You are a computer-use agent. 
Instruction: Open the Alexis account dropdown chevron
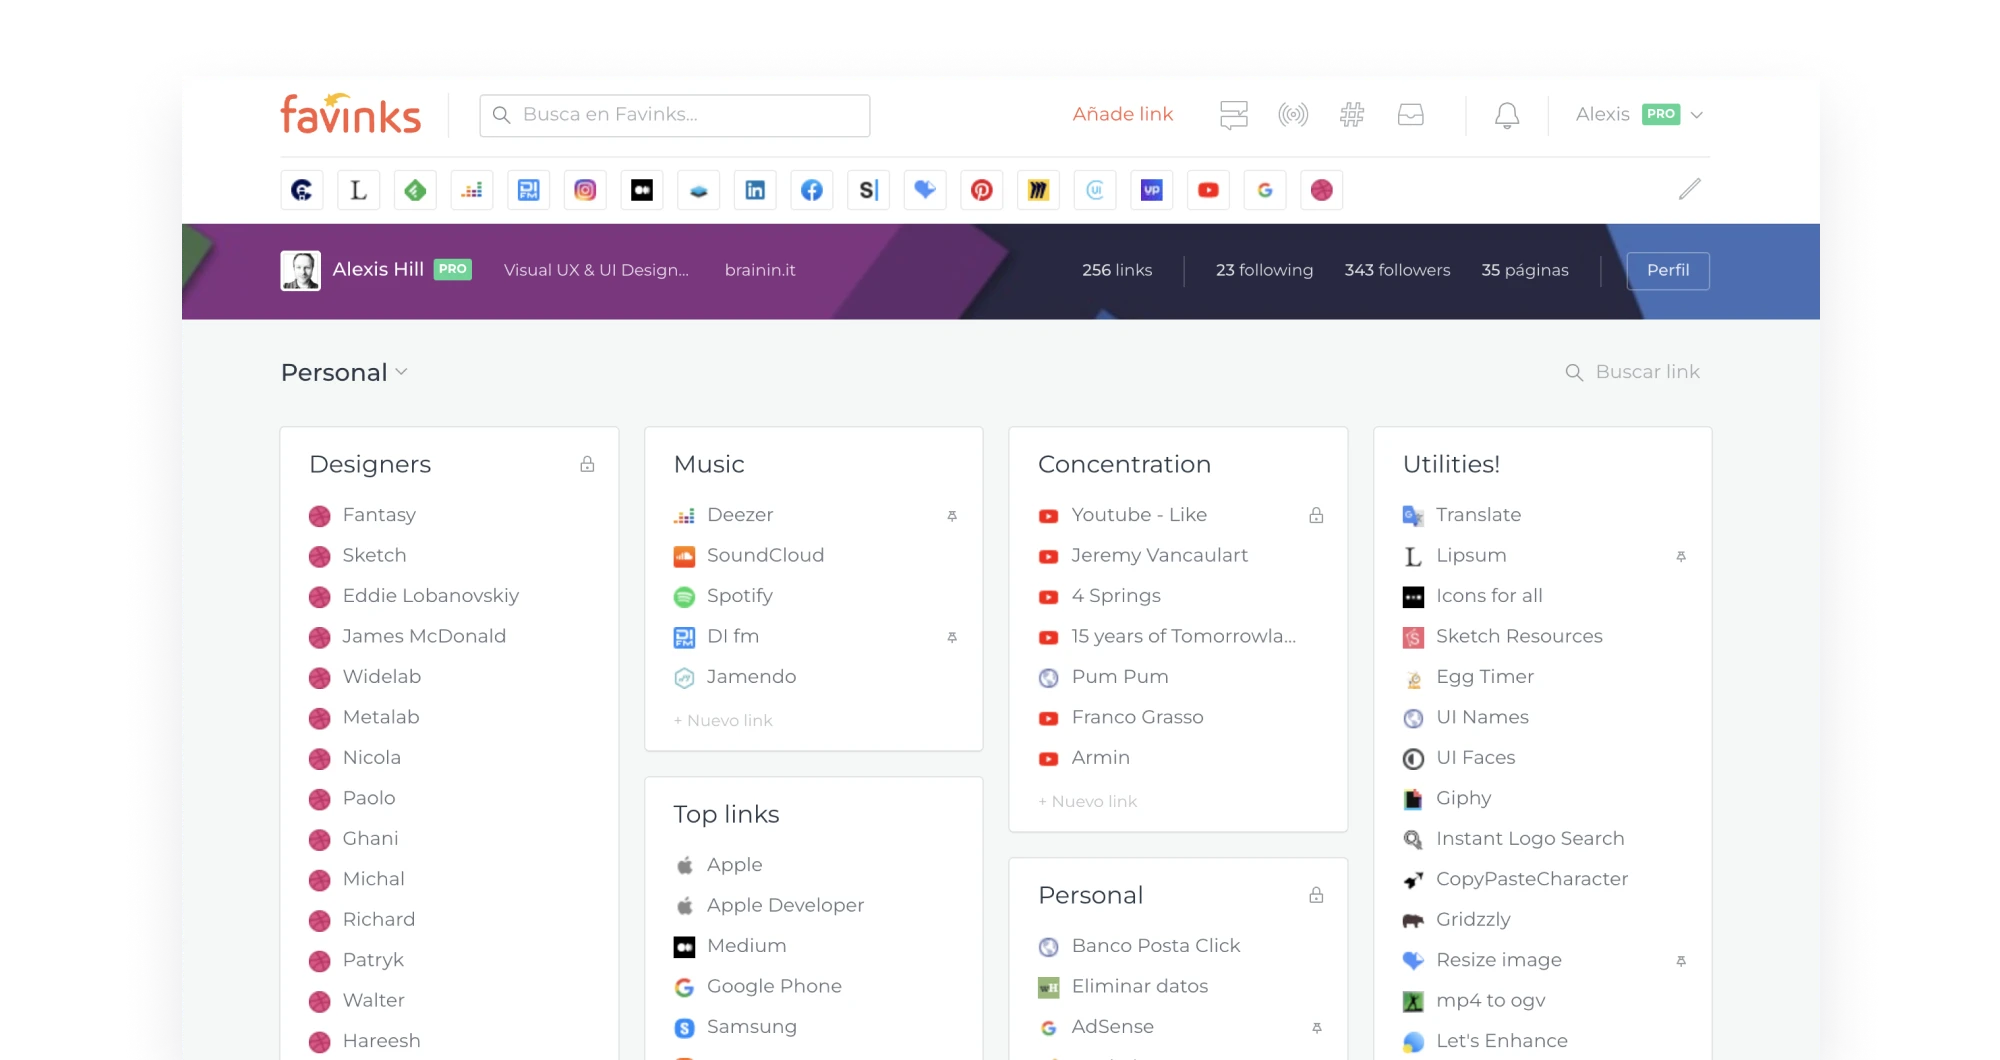(1697, 115)
